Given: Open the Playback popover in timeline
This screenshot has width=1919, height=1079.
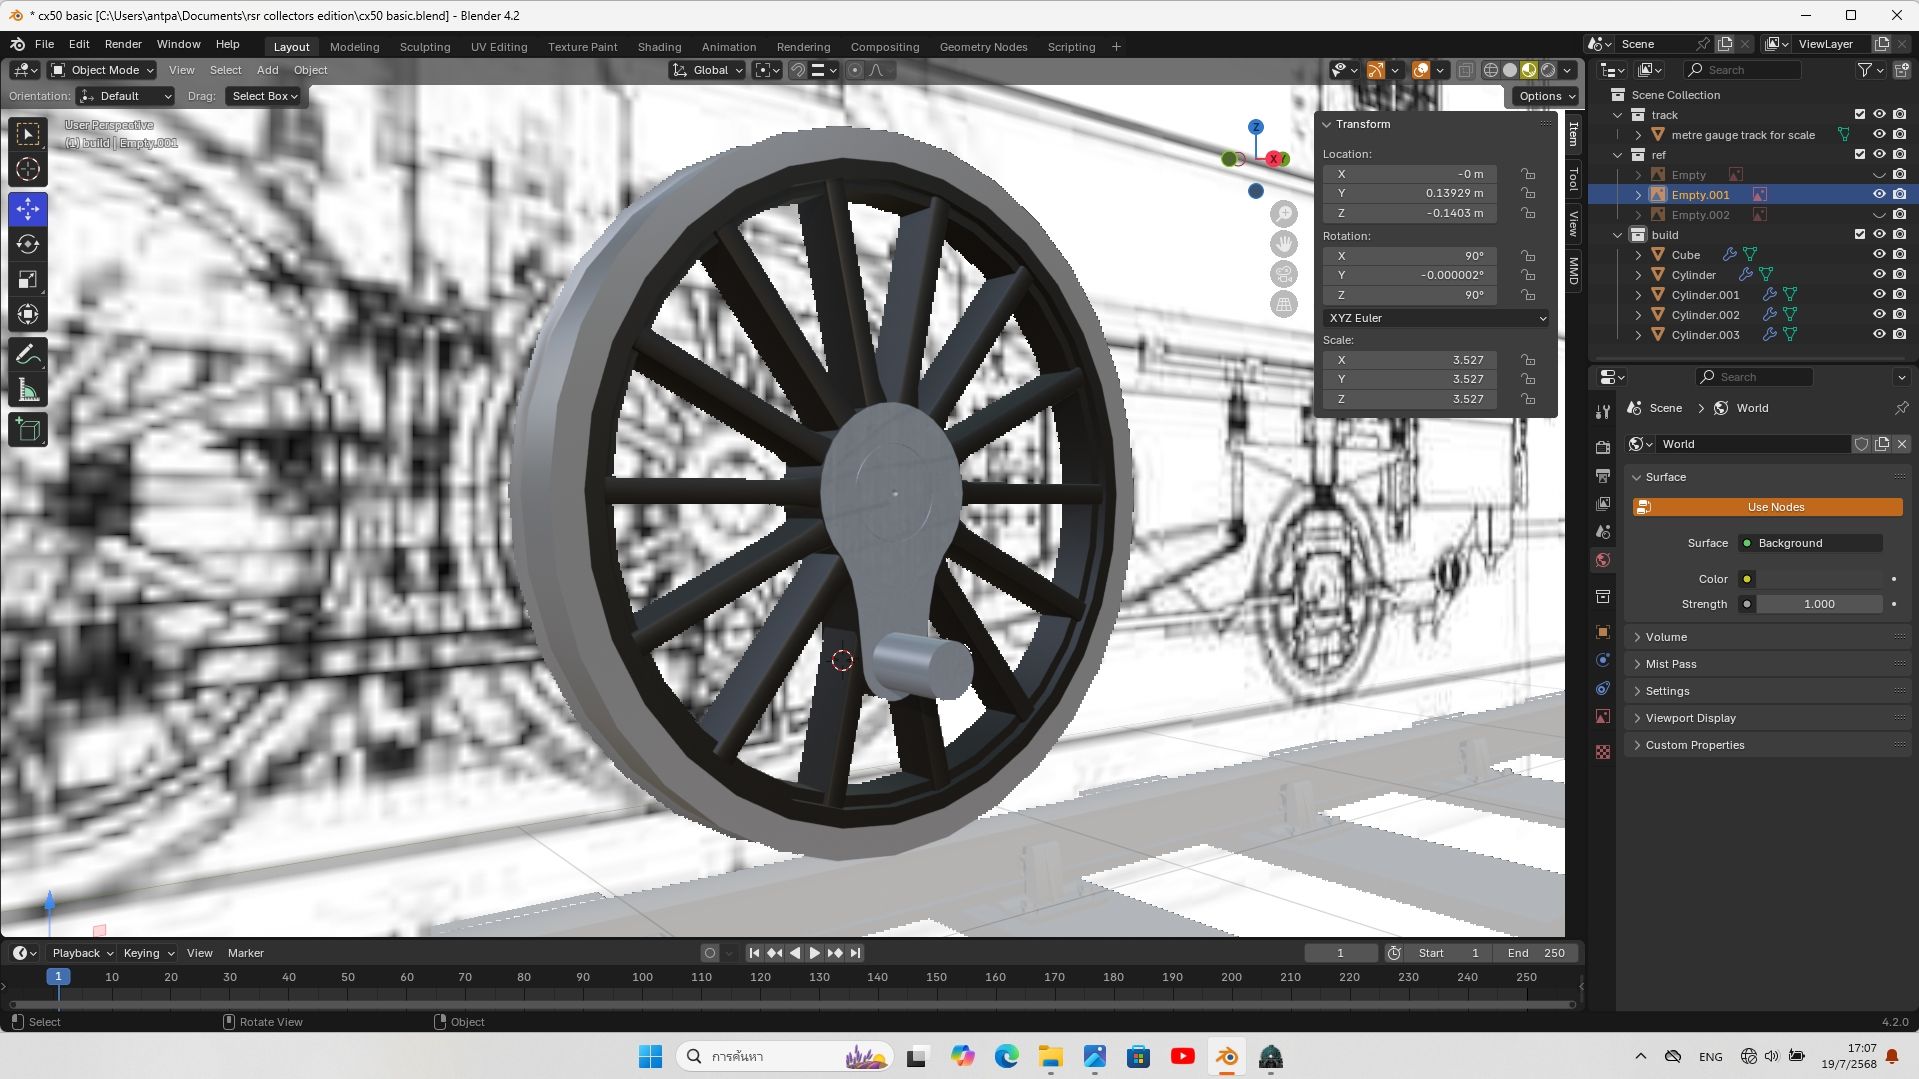Looking at the screenshot, I should (81, 953).
